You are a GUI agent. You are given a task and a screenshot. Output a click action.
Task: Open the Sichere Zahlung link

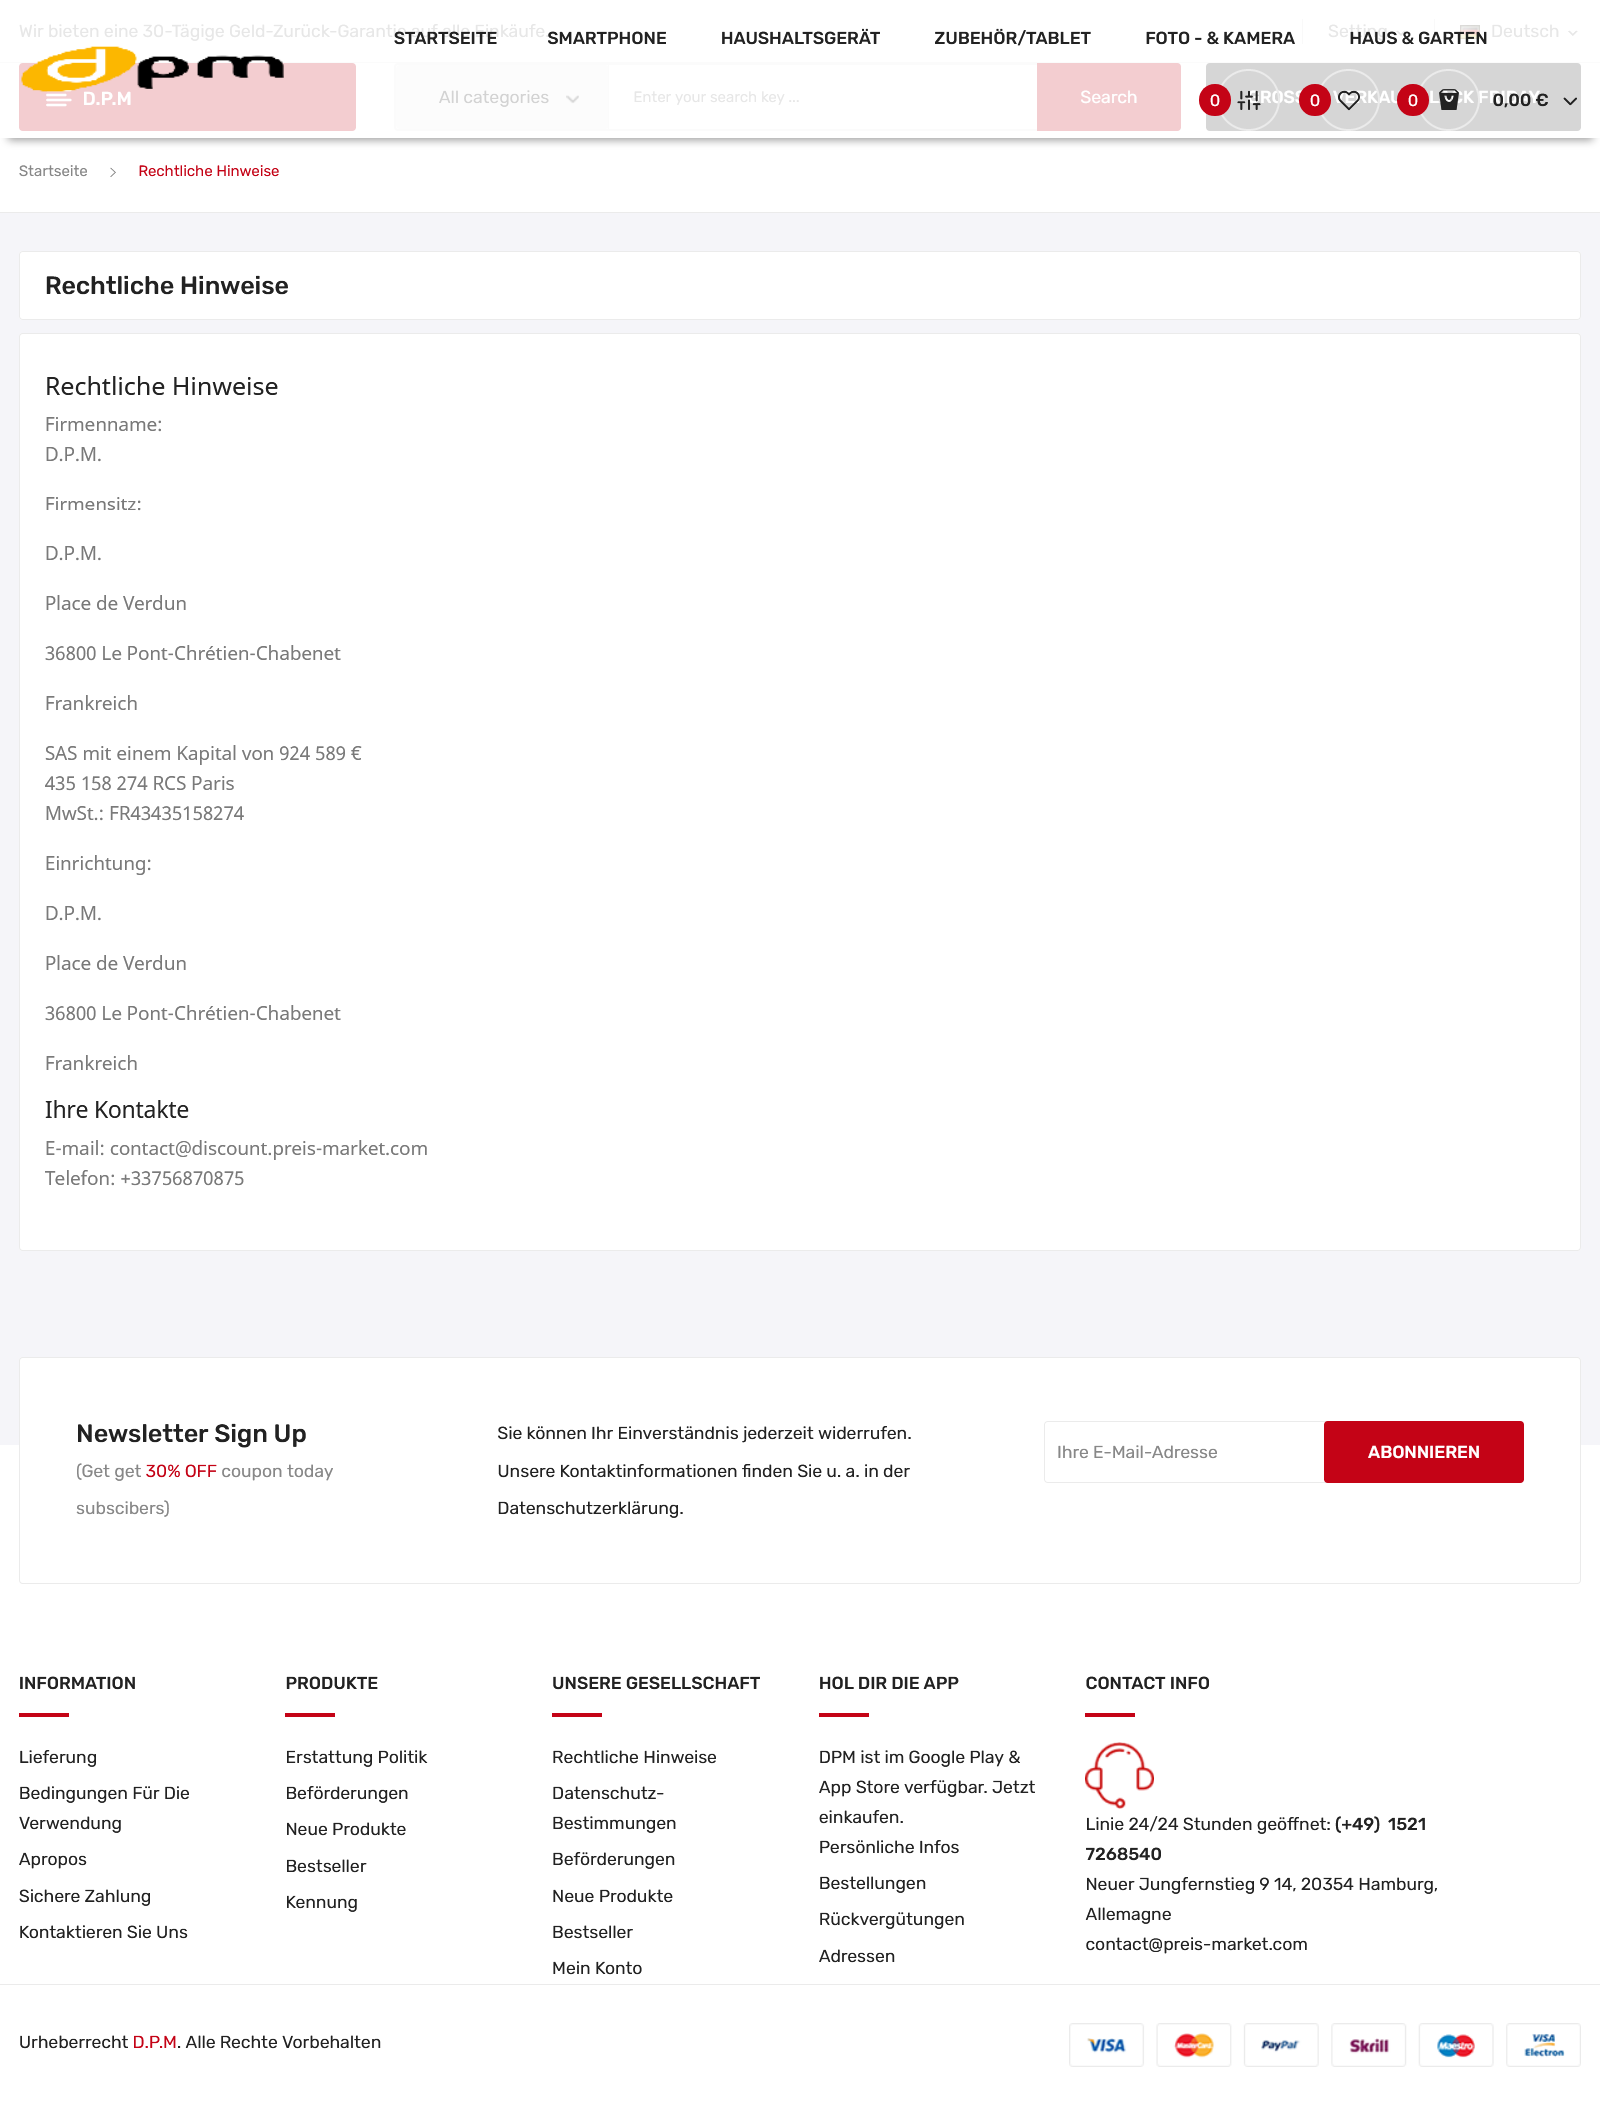(85, 1896)
